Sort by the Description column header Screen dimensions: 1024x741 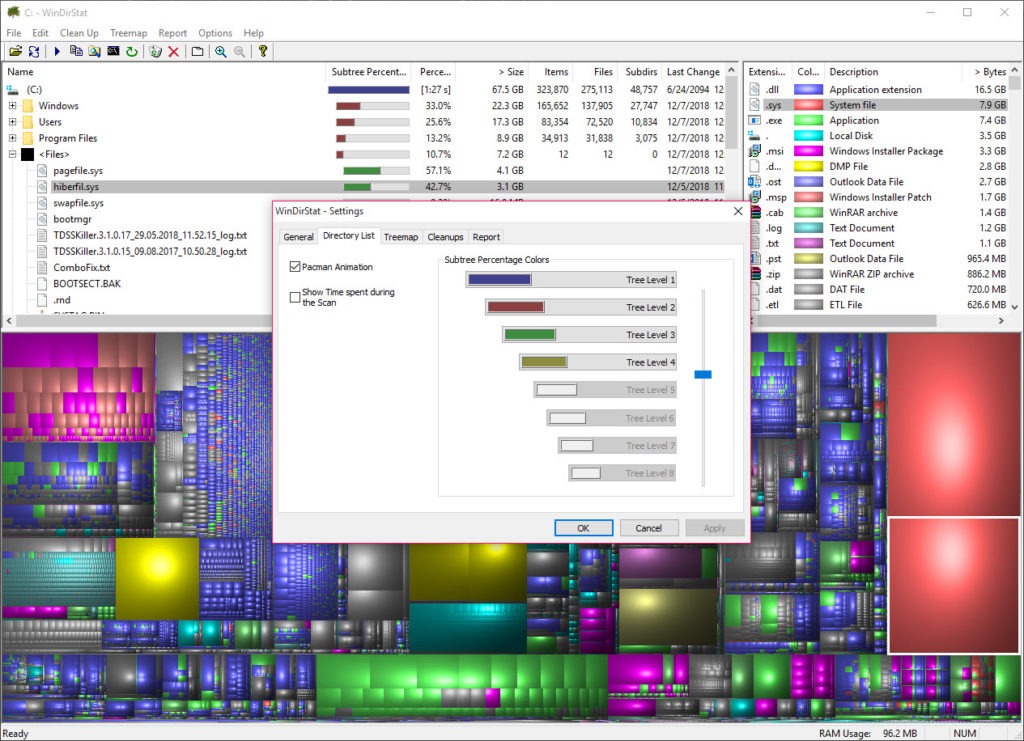[x=893, y=72]
